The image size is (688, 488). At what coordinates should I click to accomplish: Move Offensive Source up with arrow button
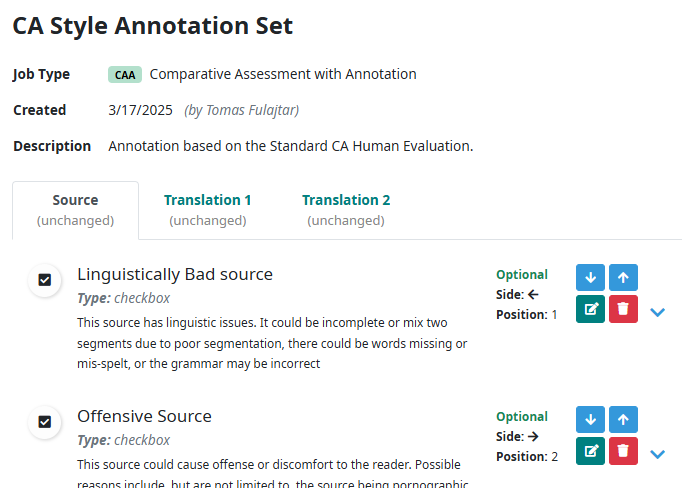623,420
